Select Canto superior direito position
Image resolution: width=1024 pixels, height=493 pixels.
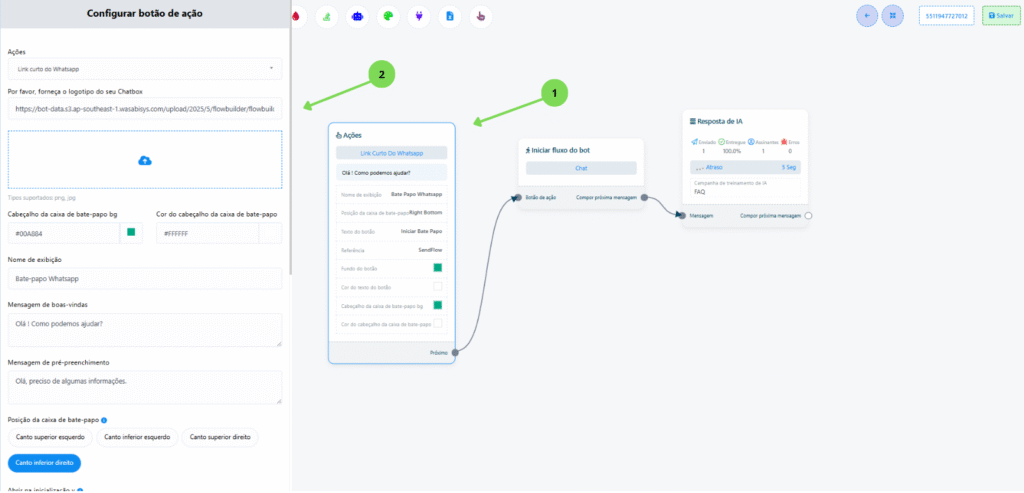click(220, 437)
